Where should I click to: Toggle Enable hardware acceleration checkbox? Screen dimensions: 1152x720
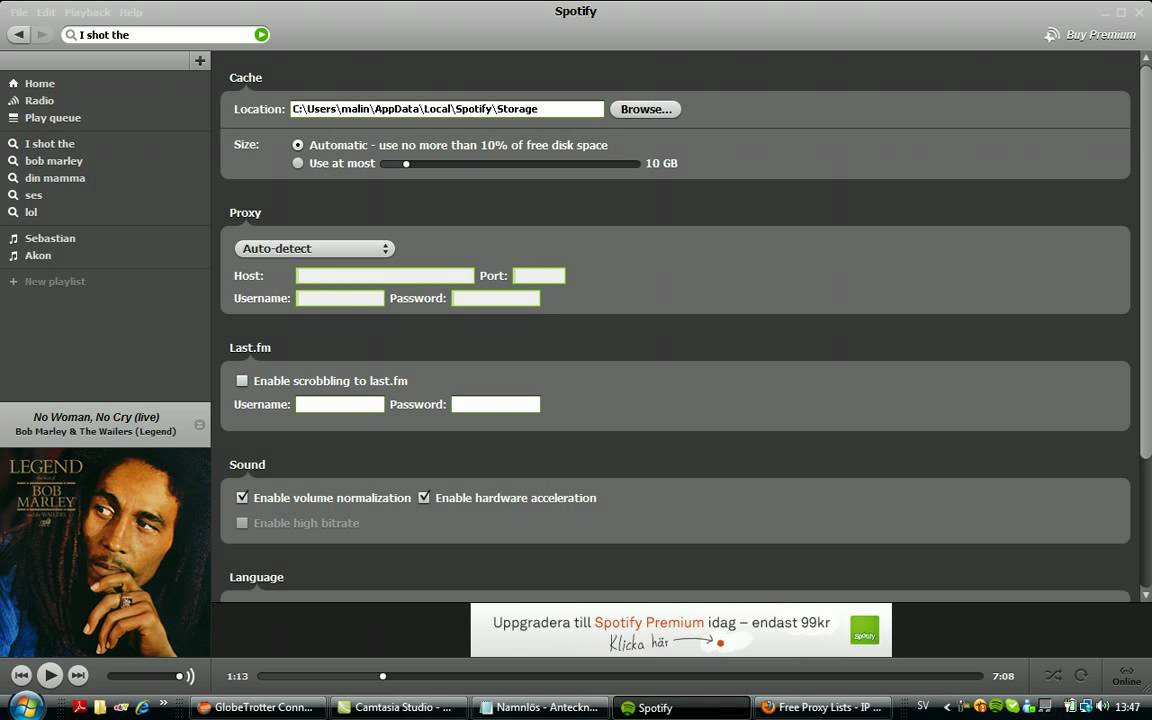(x=424, y=497)
